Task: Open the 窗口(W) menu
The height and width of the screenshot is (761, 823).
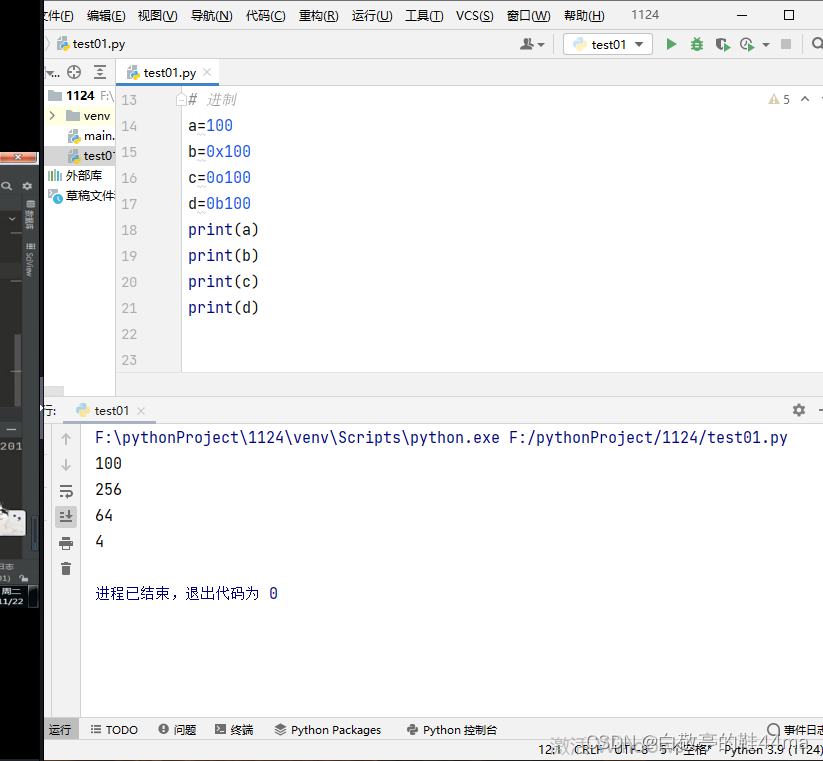Action: [529, 16]
